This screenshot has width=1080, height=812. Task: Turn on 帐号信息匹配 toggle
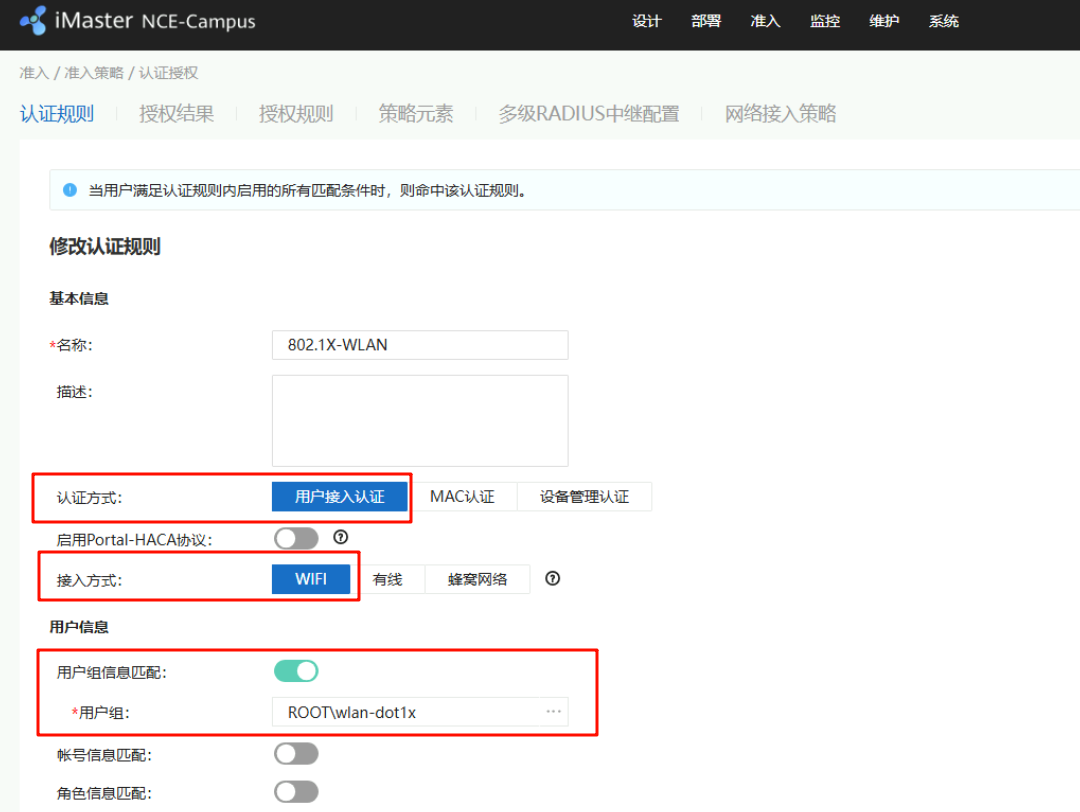pyautogui.click(x=296, y=754)
